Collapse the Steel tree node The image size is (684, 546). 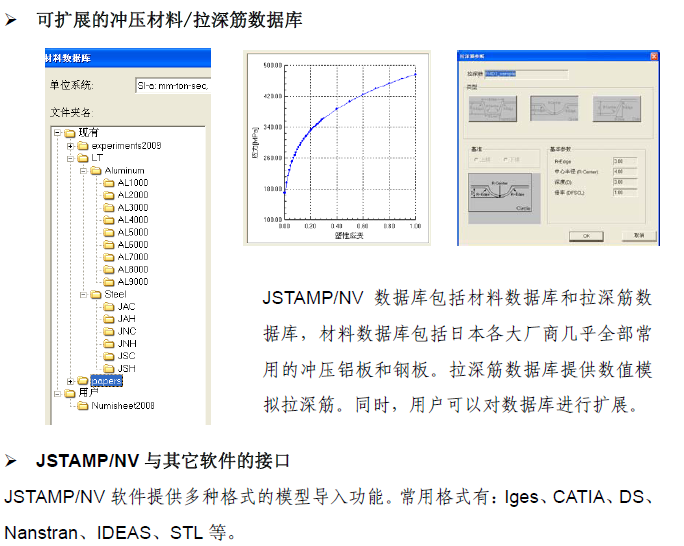tap(83, 295)
